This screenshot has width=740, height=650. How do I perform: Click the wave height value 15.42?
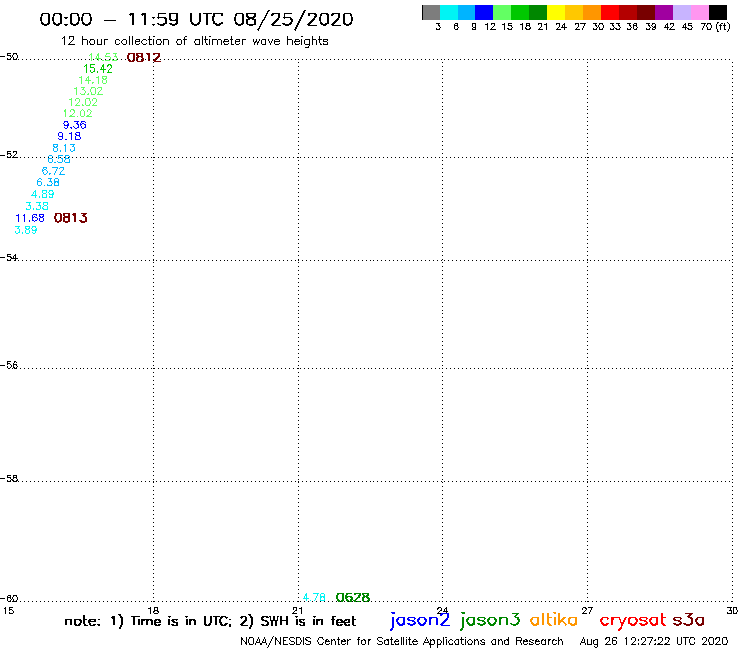(x=98, y=68)
